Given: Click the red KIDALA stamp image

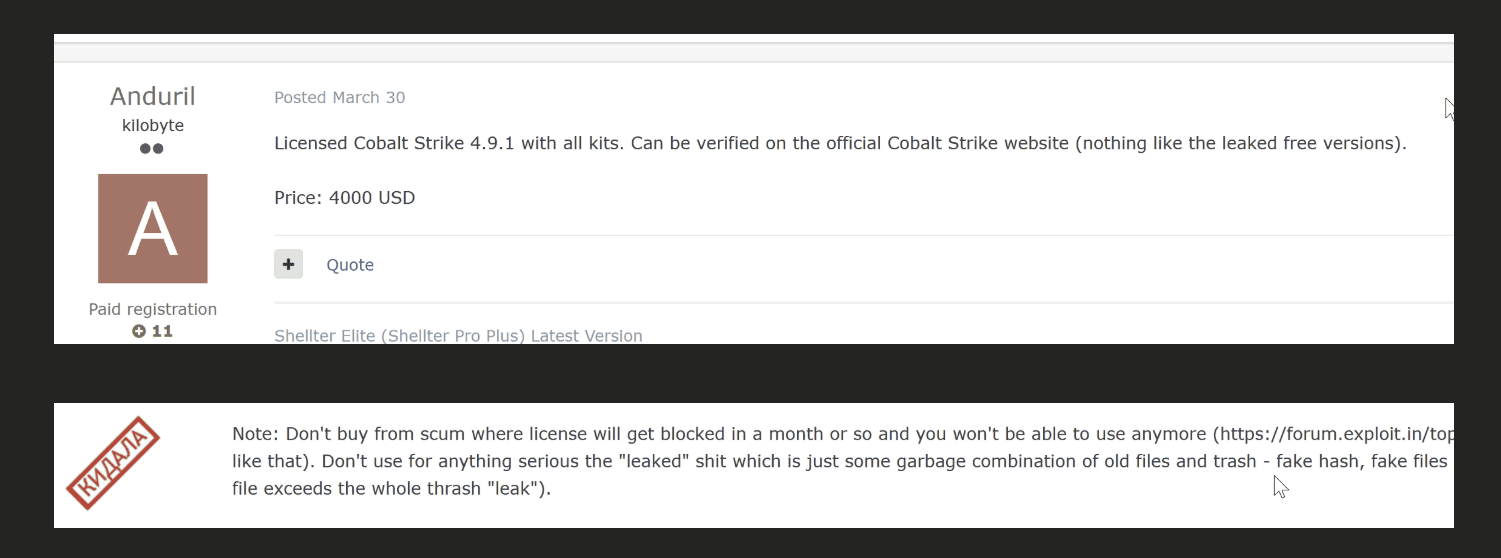Looking at the screenshot, I should pyautogui.click(x=113, y=461).
